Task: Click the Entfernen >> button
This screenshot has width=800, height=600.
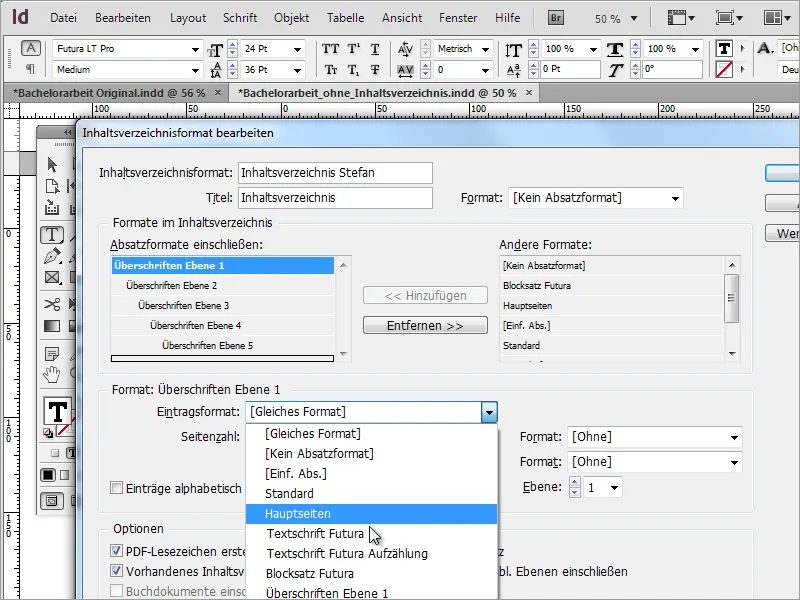Action: (425, 326)
